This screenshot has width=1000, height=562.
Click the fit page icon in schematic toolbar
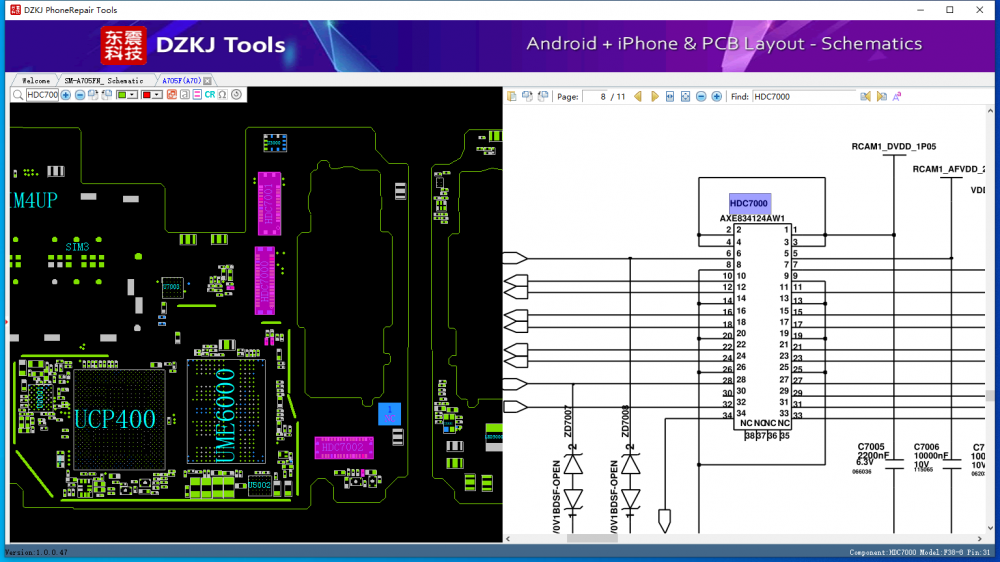click(686, 97)
